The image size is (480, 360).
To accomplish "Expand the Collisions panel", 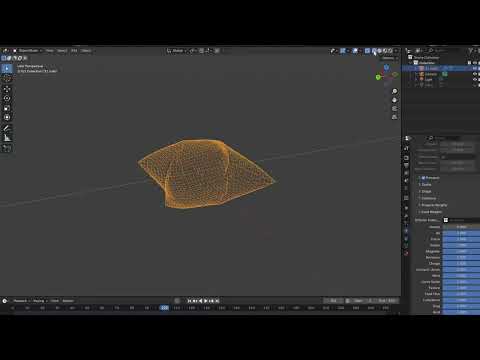I will [x=428, y=198].
